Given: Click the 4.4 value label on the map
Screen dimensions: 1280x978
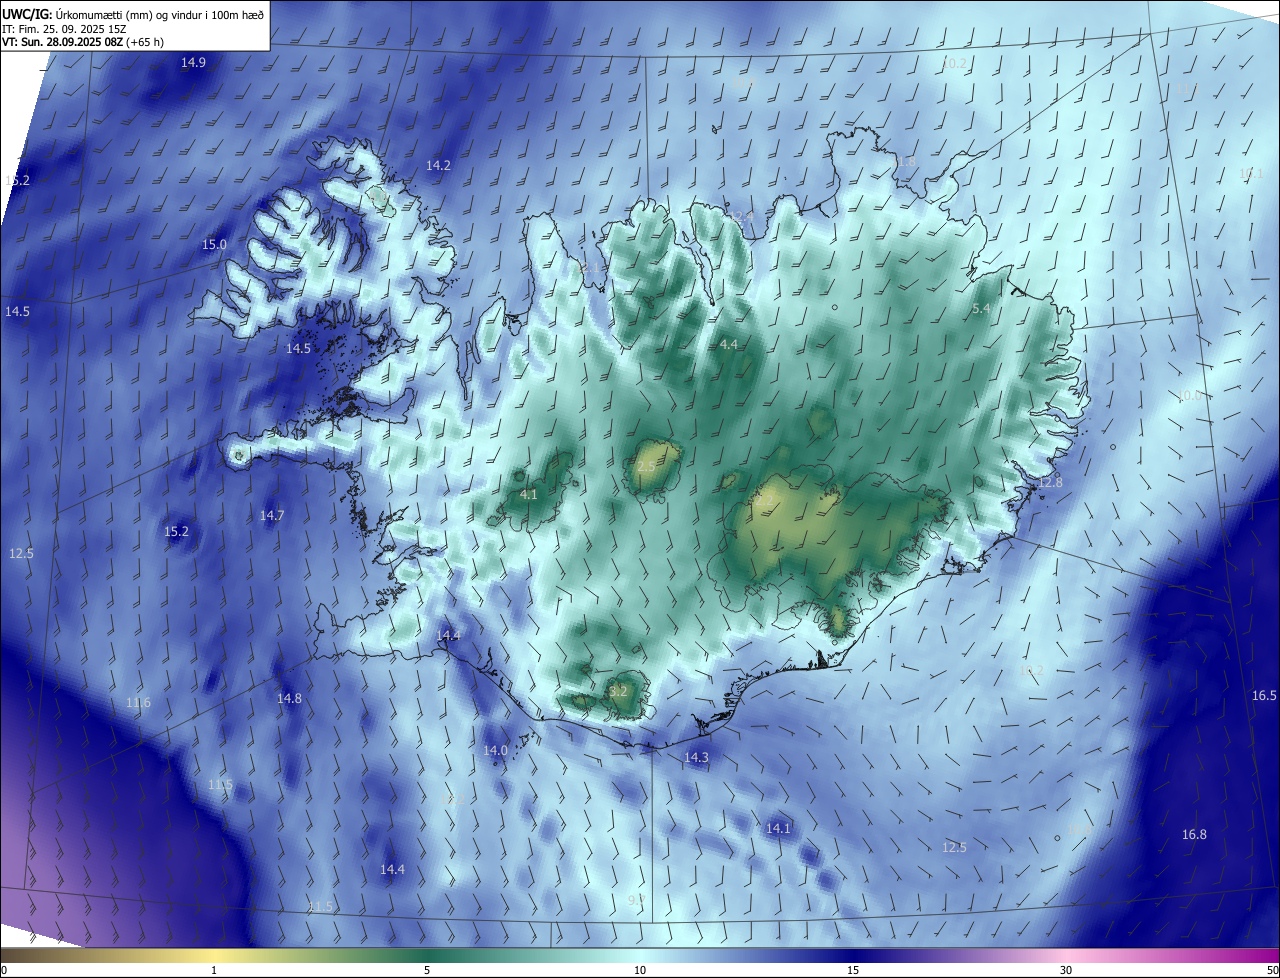Looking at the screenshot, I should click(x=729, y=345).
